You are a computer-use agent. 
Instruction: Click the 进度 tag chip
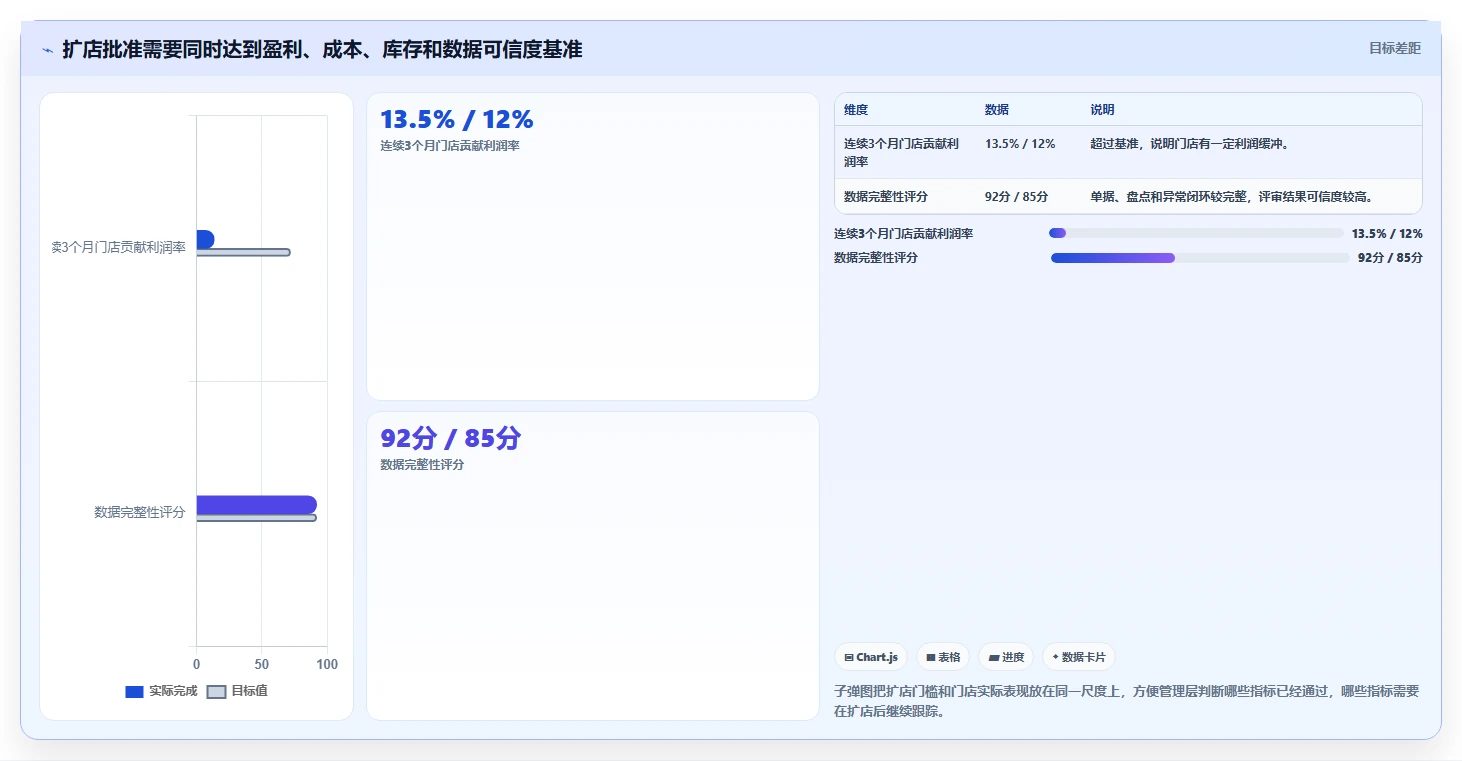coord(1006,657)
